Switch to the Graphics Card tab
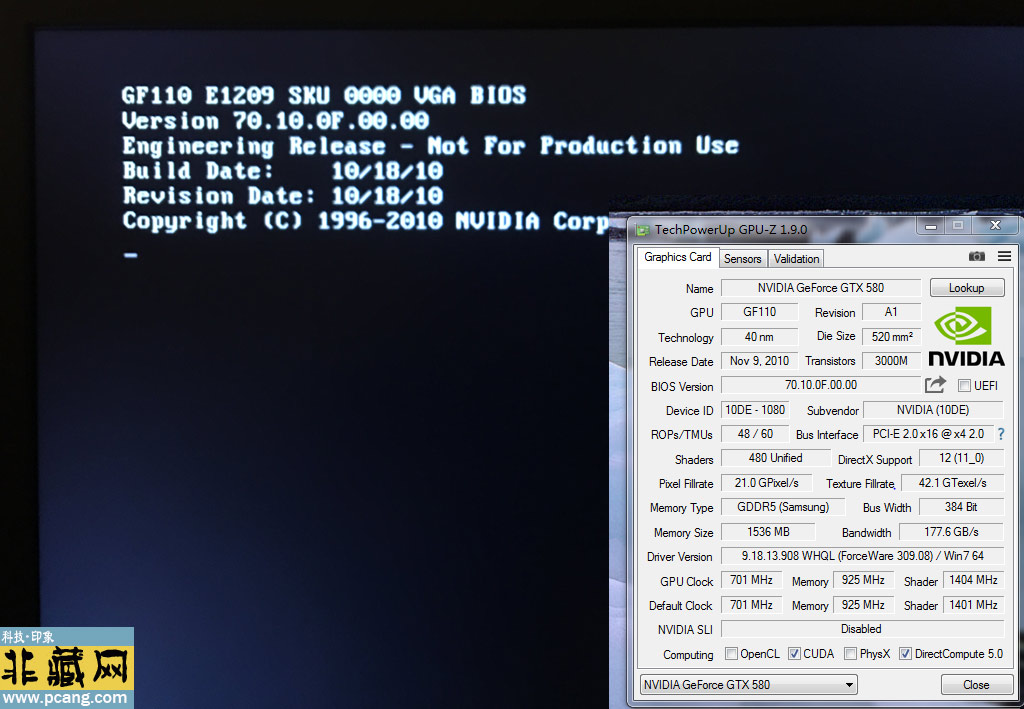This screenshot has height=709, width=1024. (678, 257)
